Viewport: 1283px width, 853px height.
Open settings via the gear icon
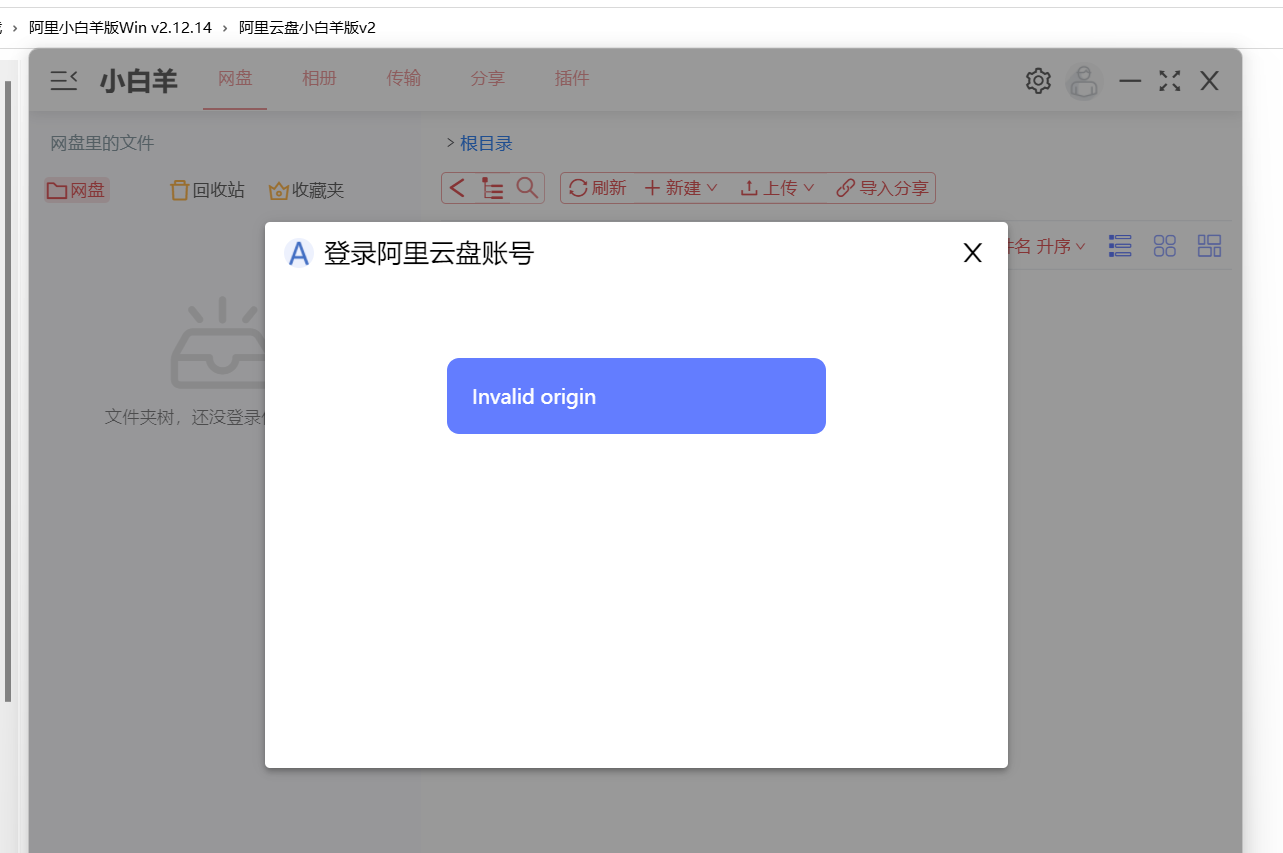1038,81
